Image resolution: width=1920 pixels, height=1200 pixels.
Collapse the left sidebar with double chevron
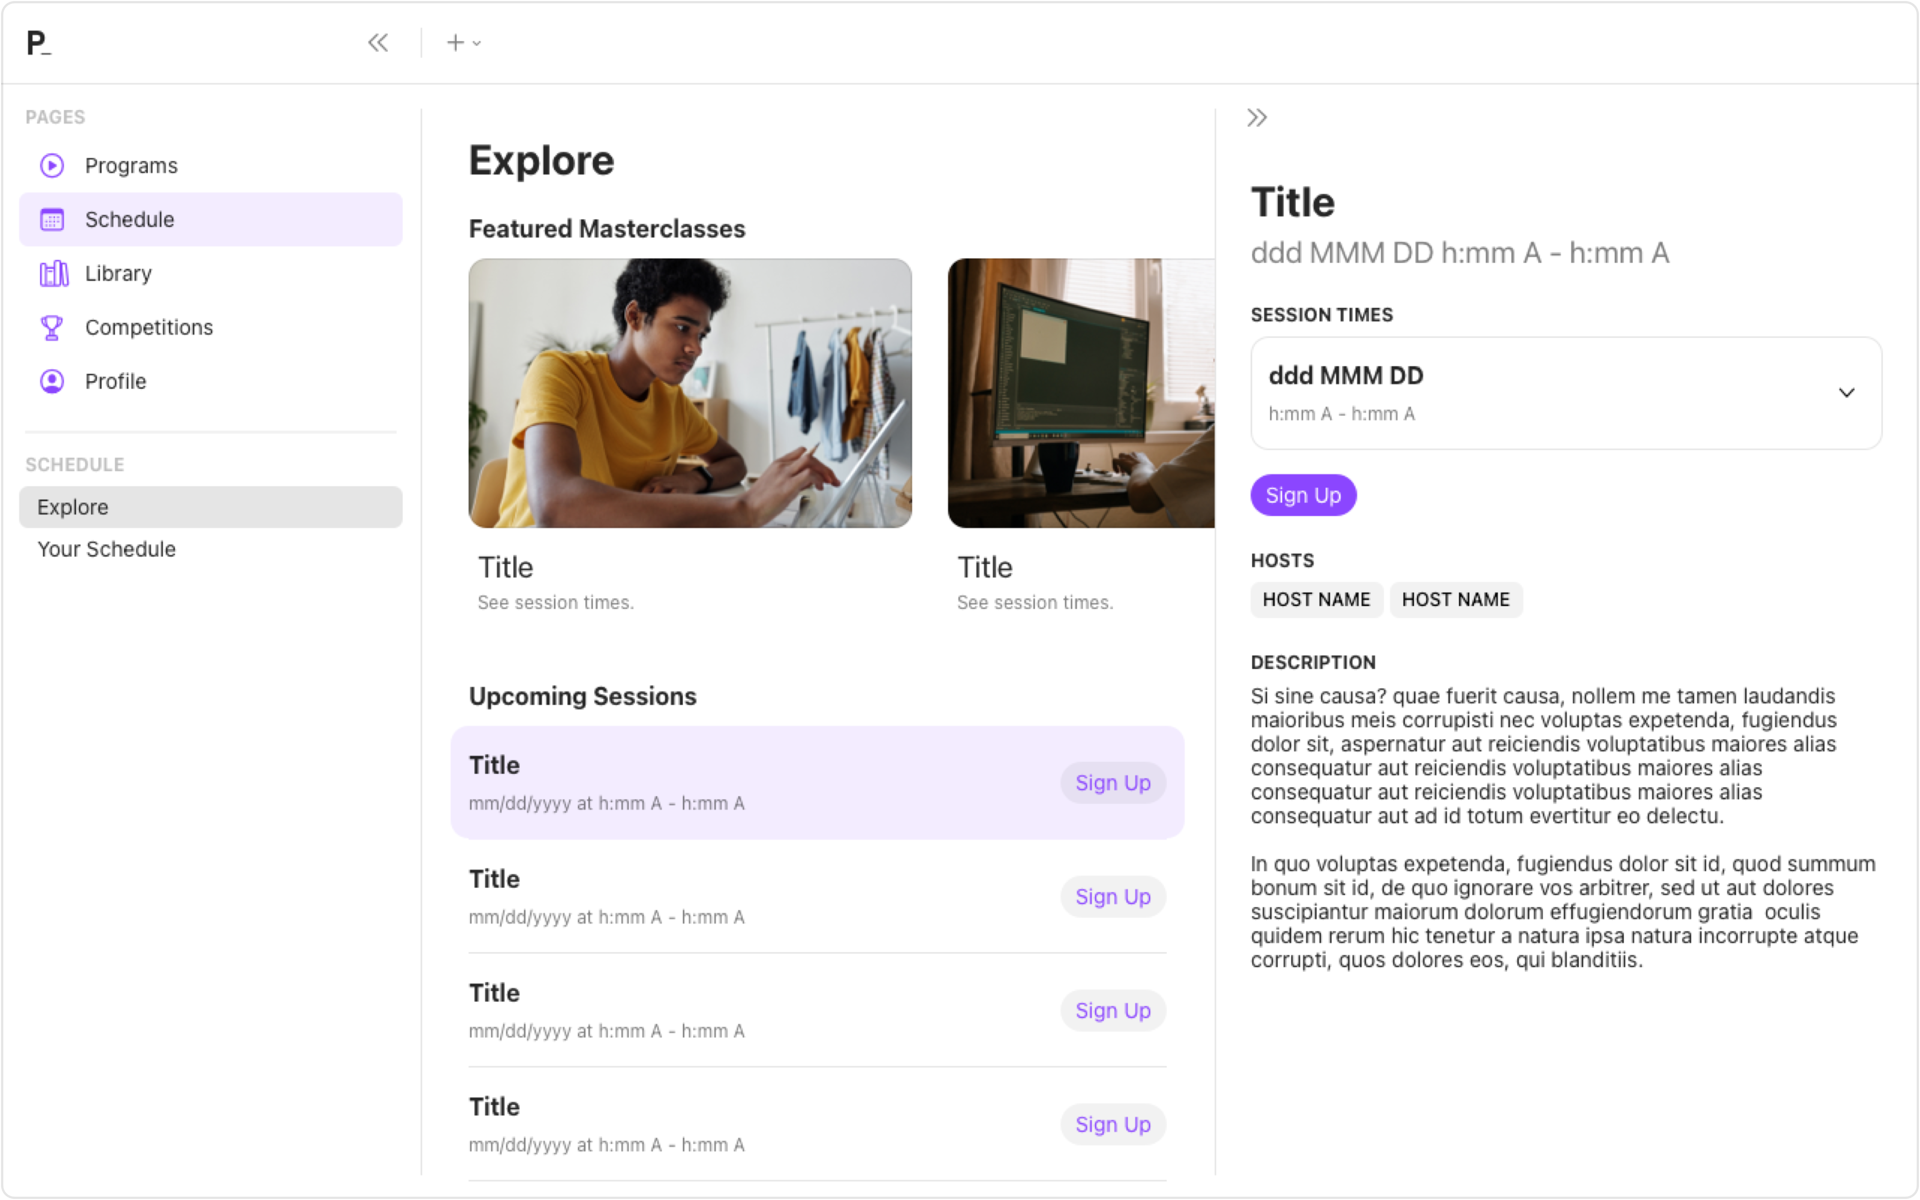[377, 43]
